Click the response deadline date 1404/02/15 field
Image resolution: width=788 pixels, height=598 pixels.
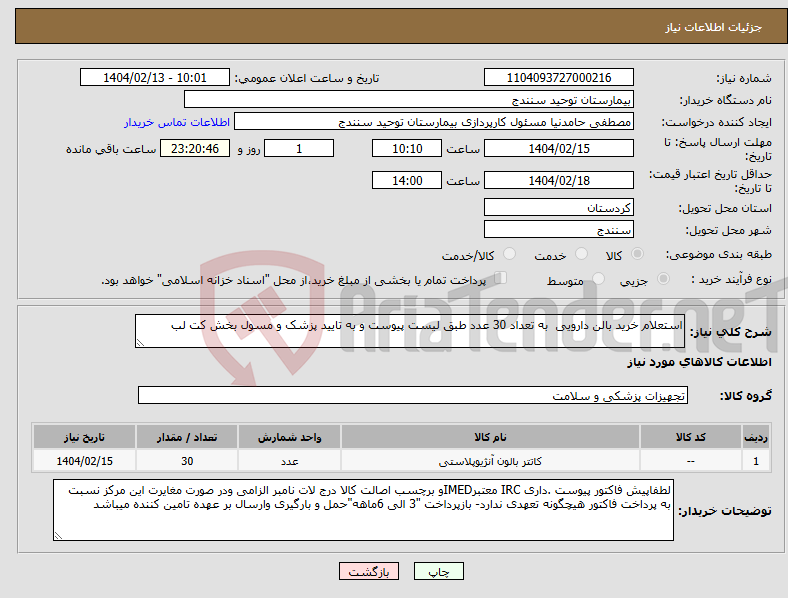coord(559,148)
